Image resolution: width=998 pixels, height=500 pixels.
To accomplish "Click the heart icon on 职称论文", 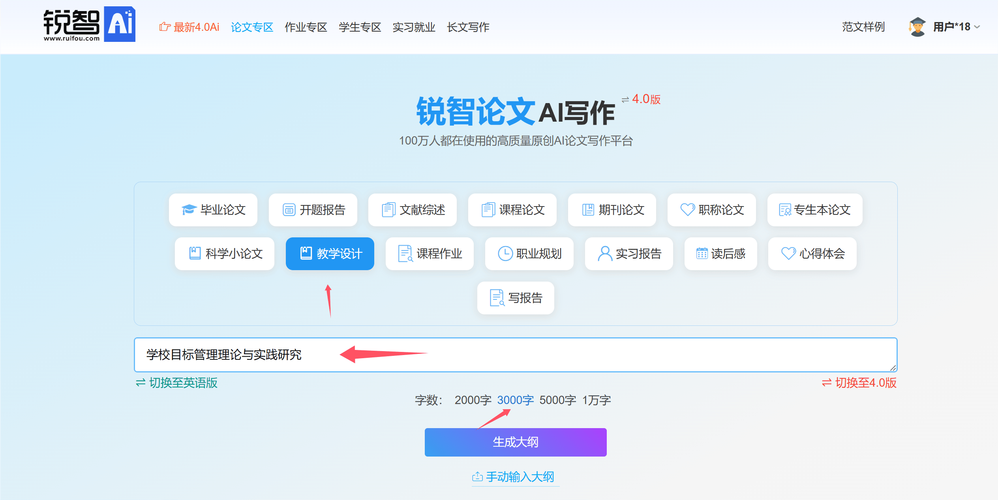I will [x=687, y=209].
